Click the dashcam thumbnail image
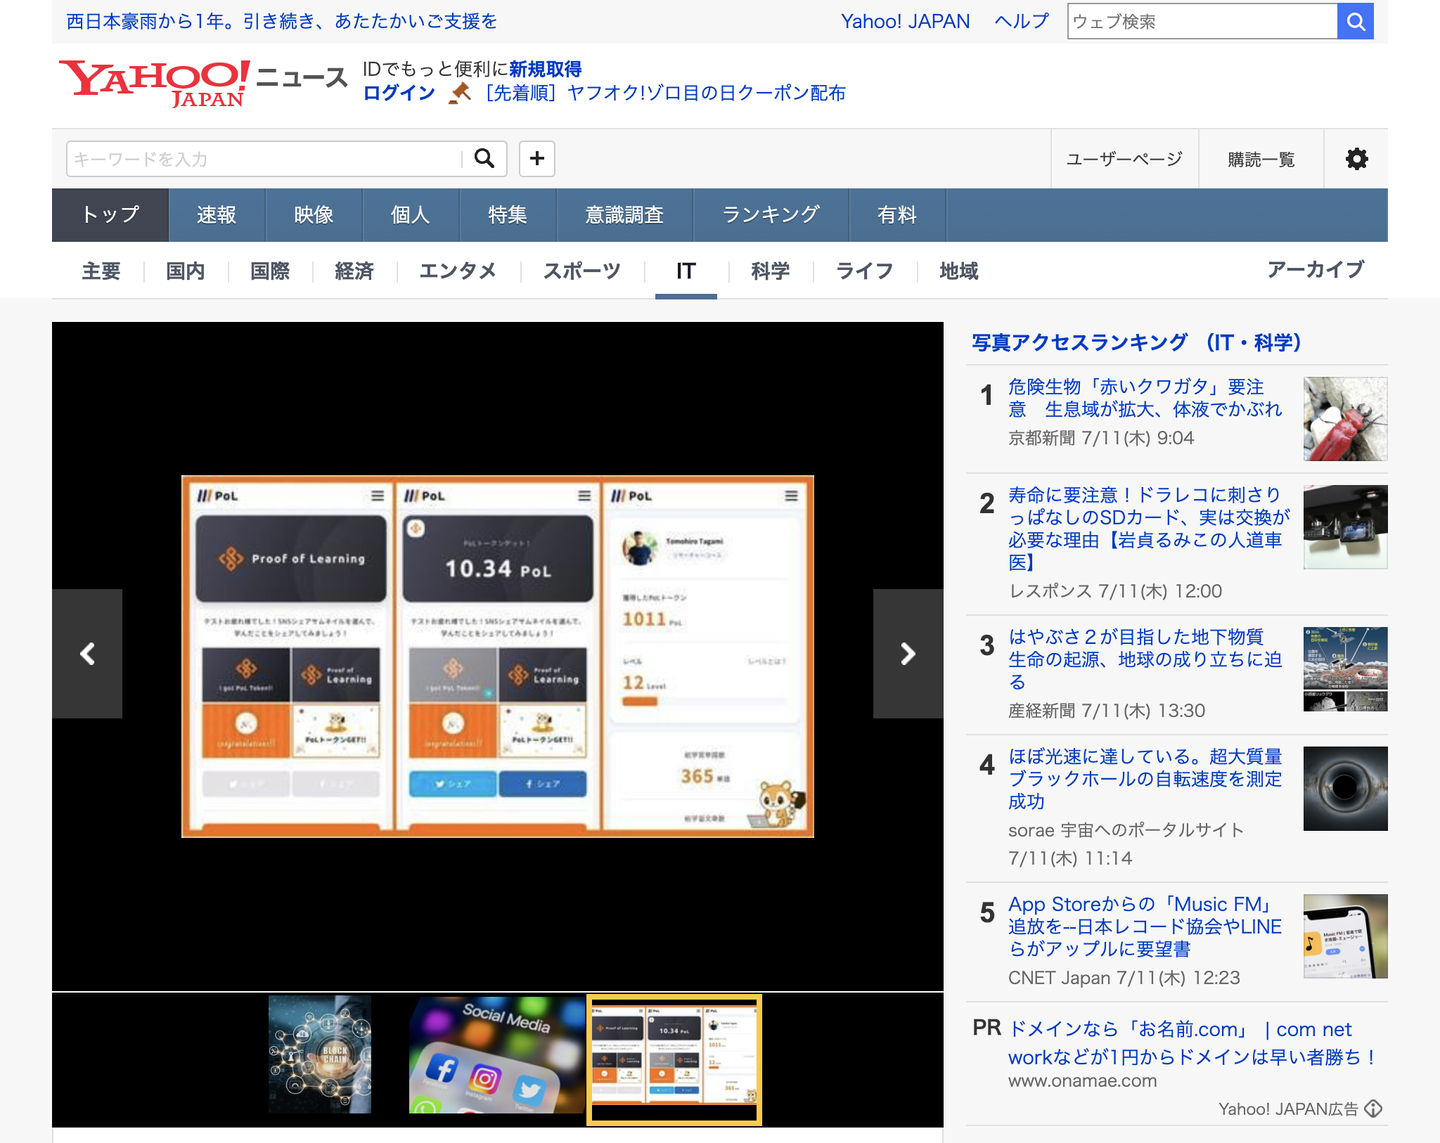The height and width of the screenshot is (1143, 1440). point(1345,527)
